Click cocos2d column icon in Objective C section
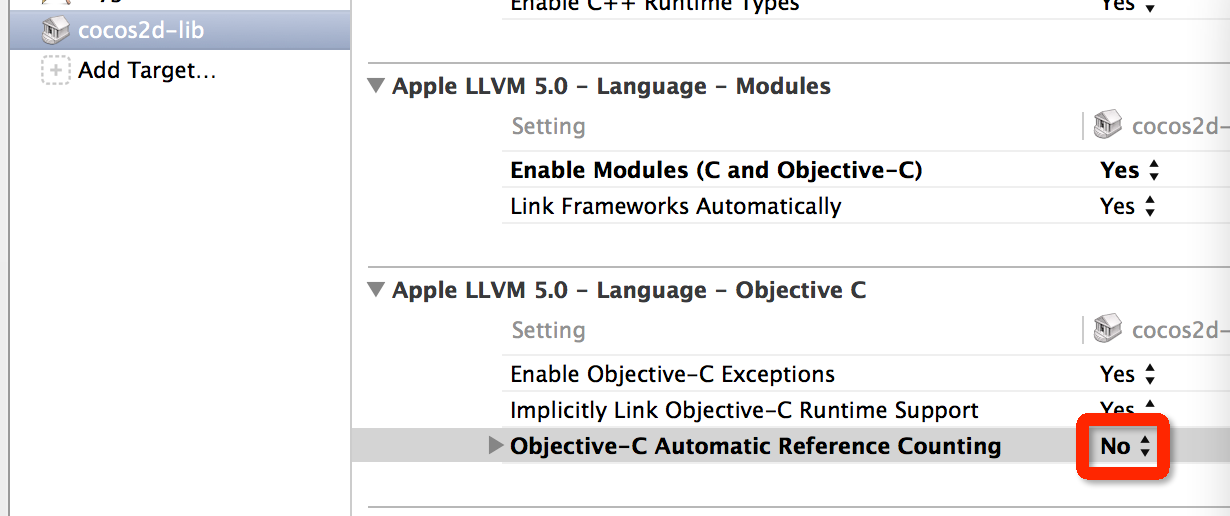Viewport: 1230px width, 516px height. click(1107, 330)
